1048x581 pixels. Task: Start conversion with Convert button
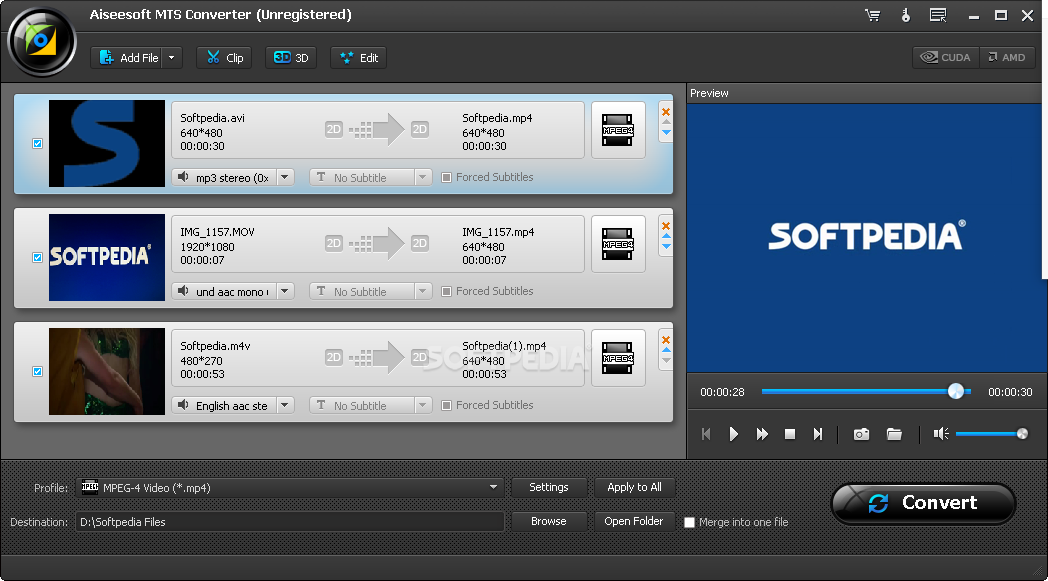923,503
